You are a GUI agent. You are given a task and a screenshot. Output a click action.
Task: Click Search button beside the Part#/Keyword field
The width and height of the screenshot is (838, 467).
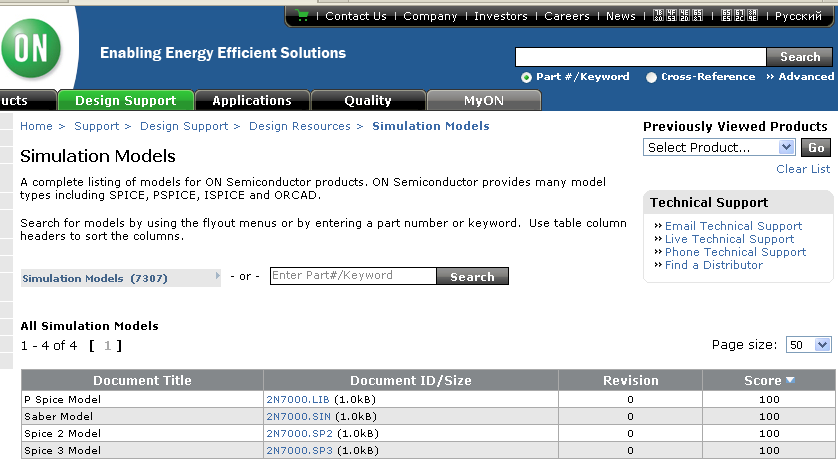tap(472, 276)
